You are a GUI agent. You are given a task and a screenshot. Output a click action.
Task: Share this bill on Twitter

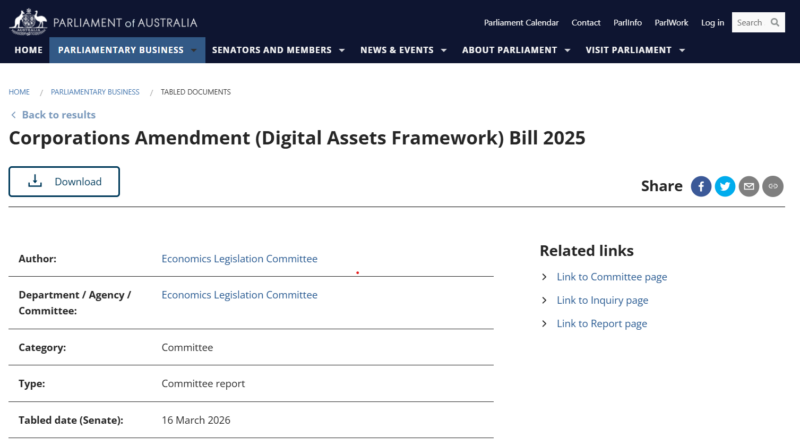point(725,186)
